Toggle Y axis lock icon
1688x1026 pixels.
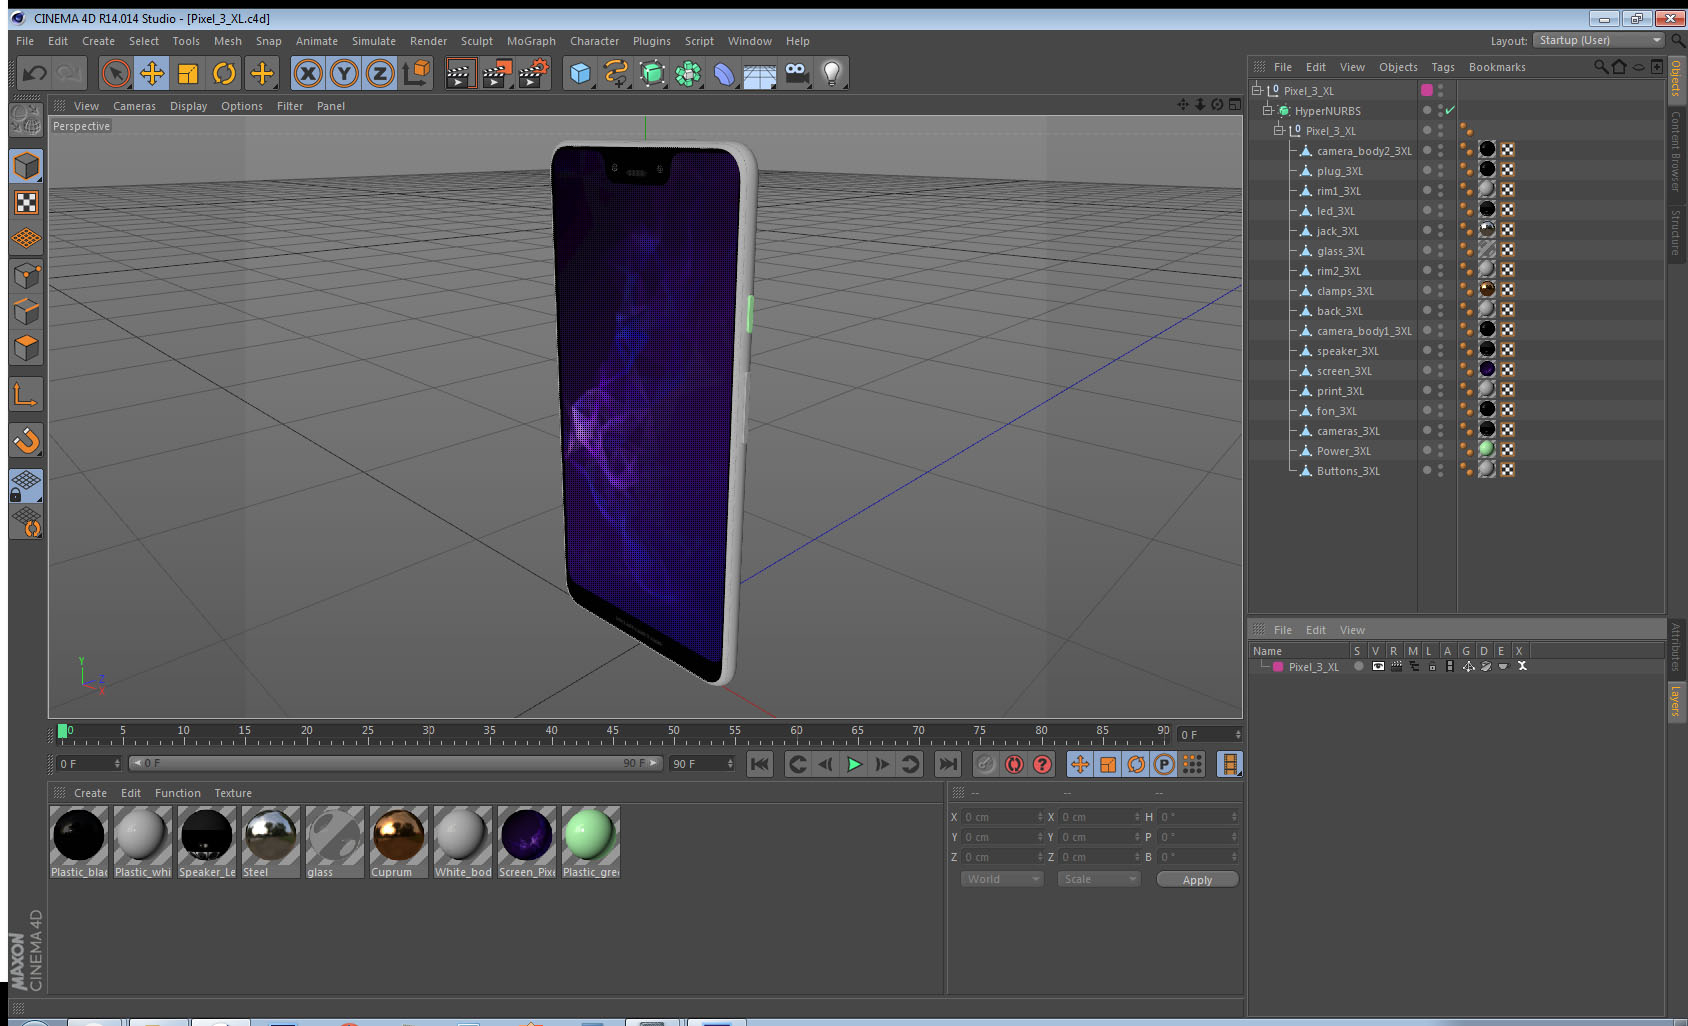344,73
